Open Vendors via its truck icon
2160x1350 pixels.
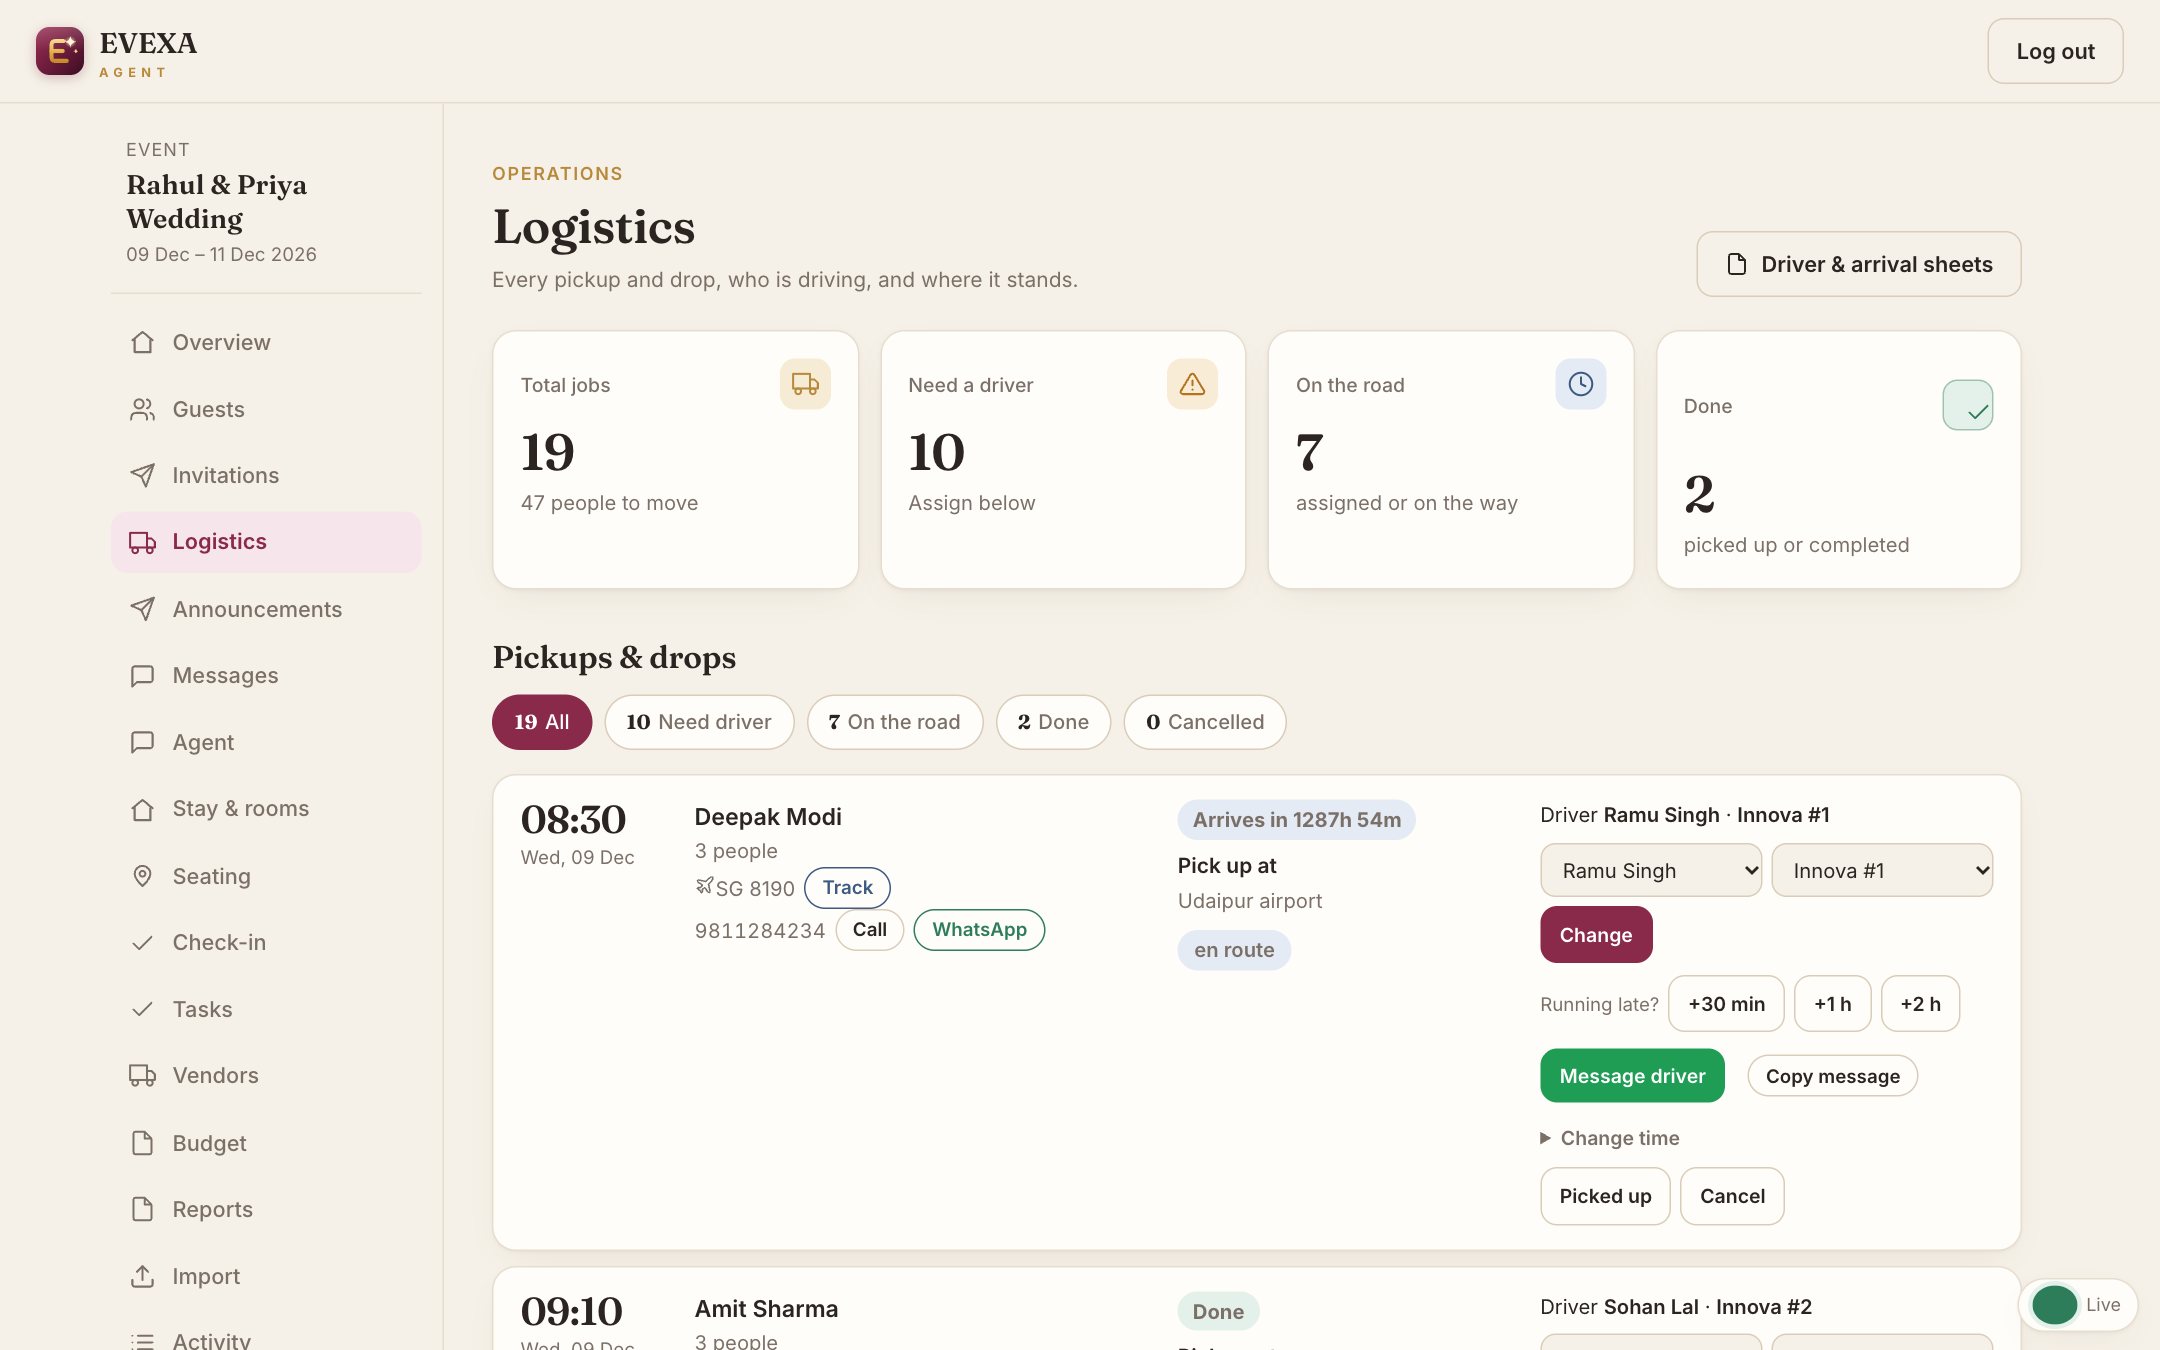[x=142, y=1075]
